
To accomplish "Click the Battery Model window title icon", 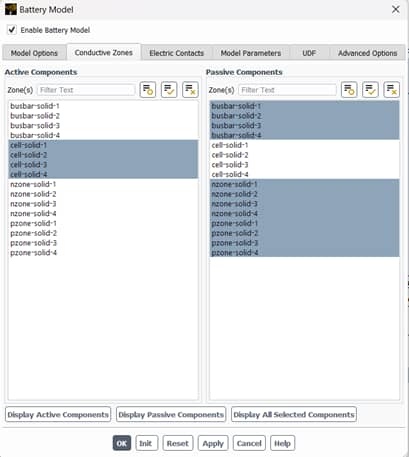I will click(11, 9).
